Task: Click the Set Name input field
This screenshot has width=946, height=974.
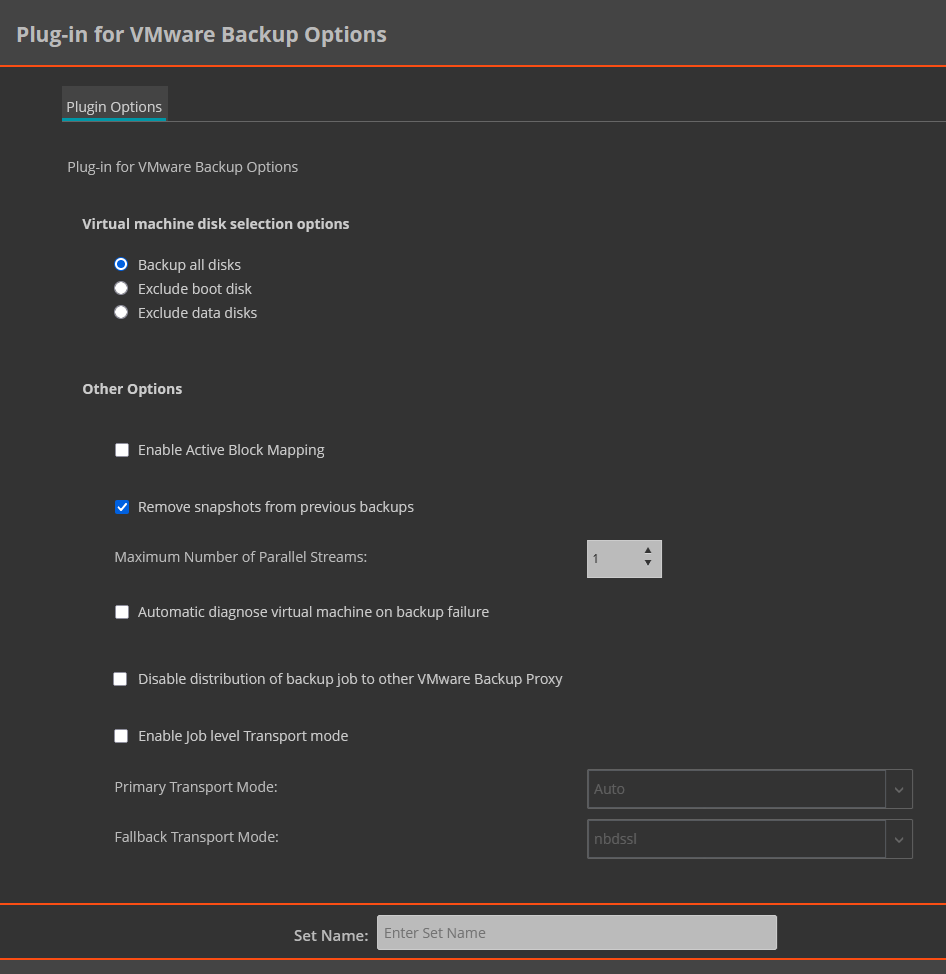Action: (x=577, y=932)
